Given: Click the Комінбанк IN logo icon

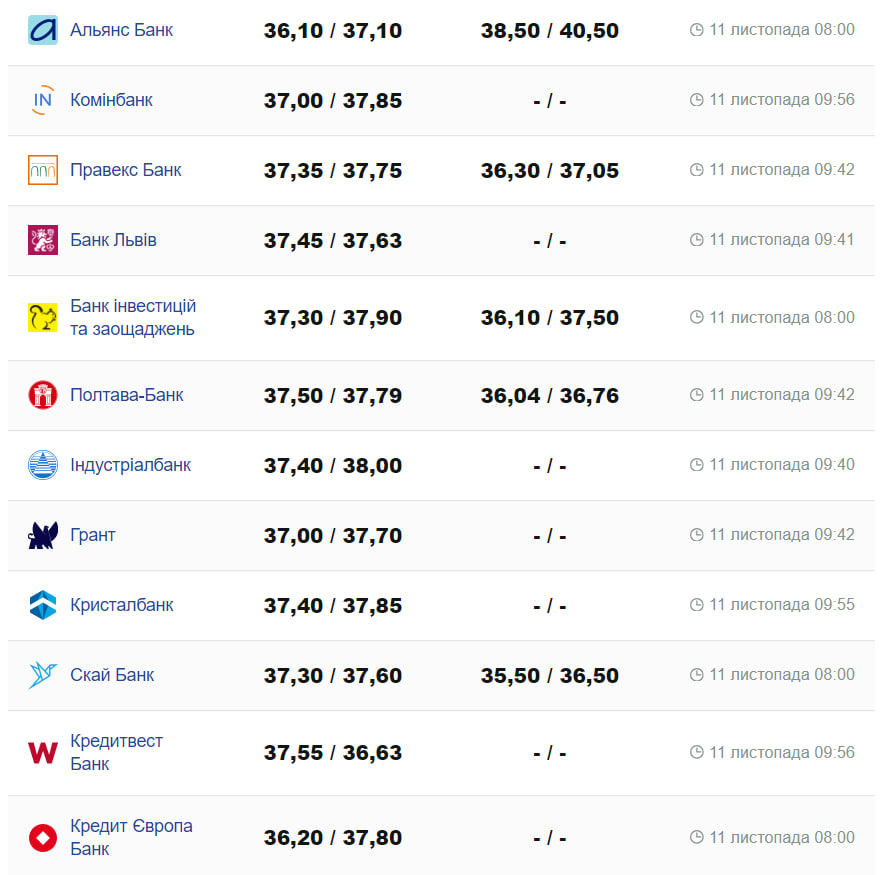Looking at the screenshot, I should tap(43, 100).
